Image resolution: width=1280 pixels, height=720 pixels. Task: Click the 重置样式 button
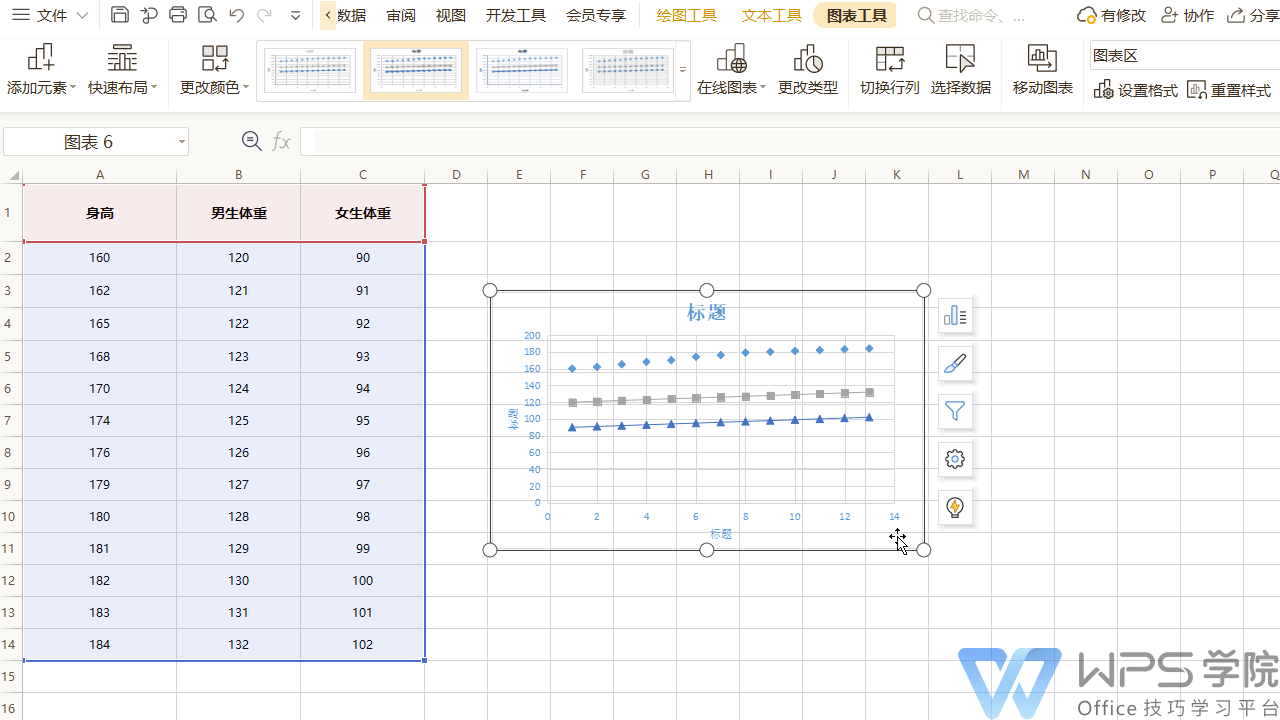[1229, 90]
